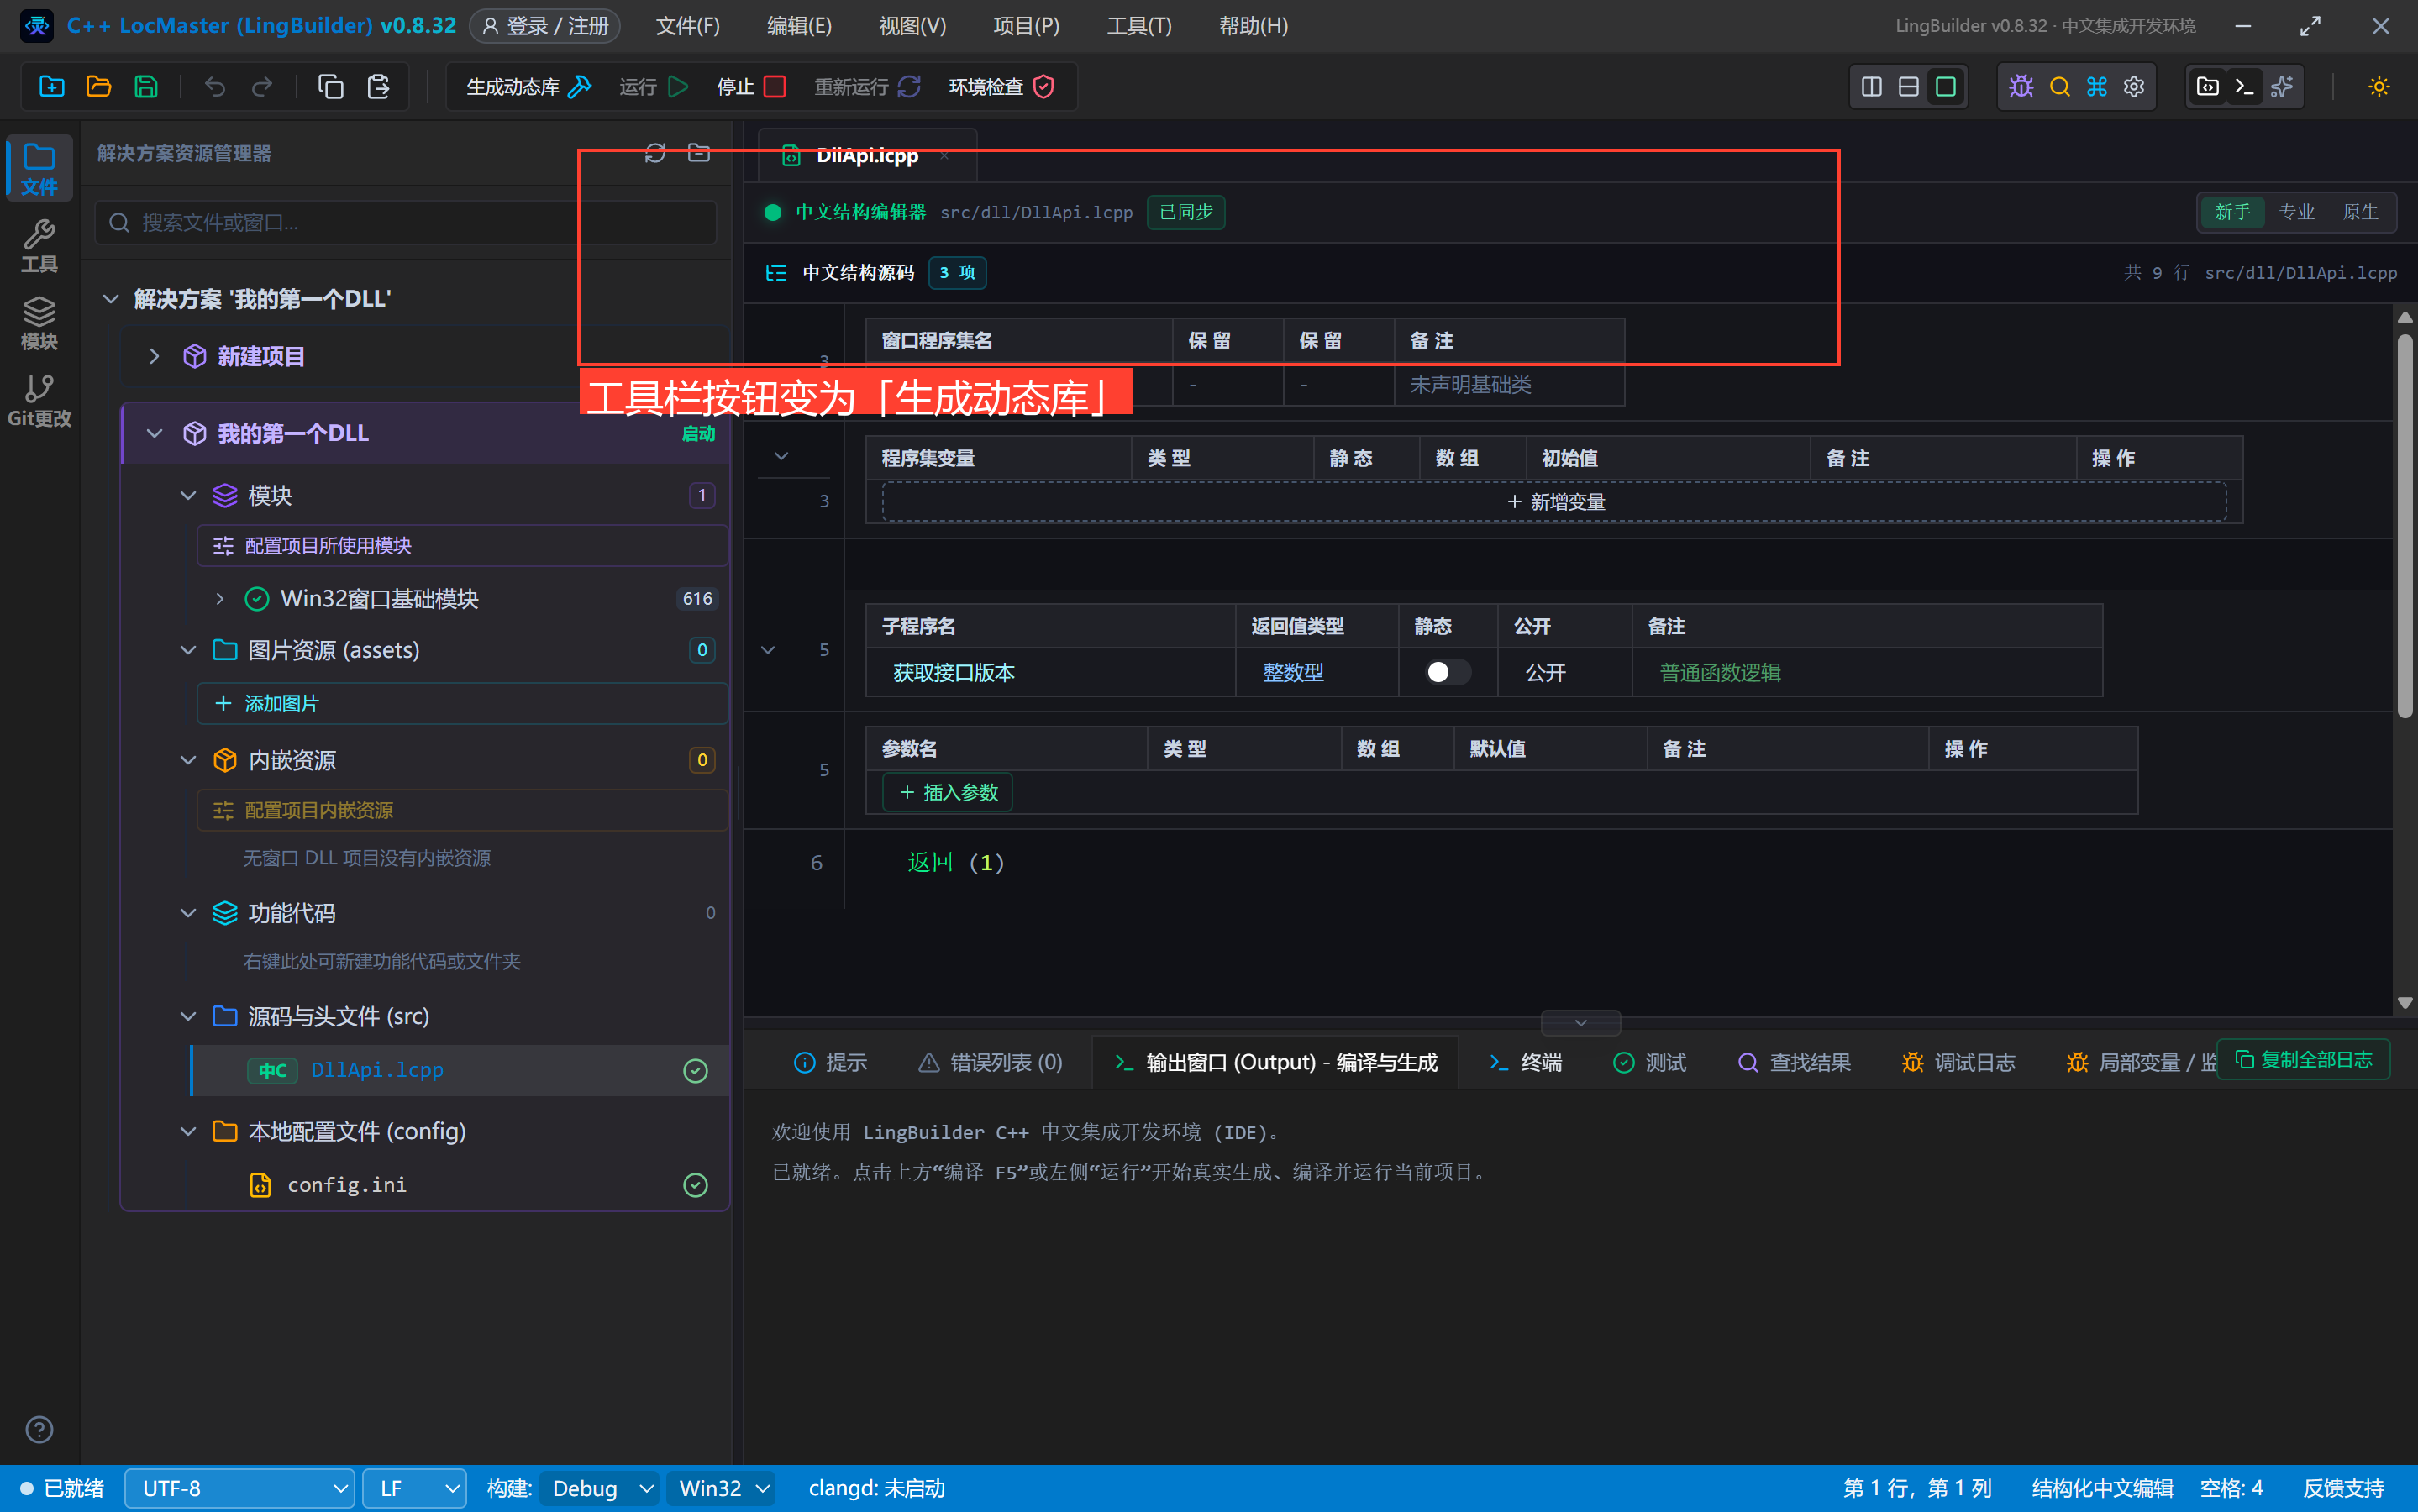Open the UTF-8 encoding dropdown
Image resolution: width=2418 pixels, height=1512 pixels.
(240, 1488)
